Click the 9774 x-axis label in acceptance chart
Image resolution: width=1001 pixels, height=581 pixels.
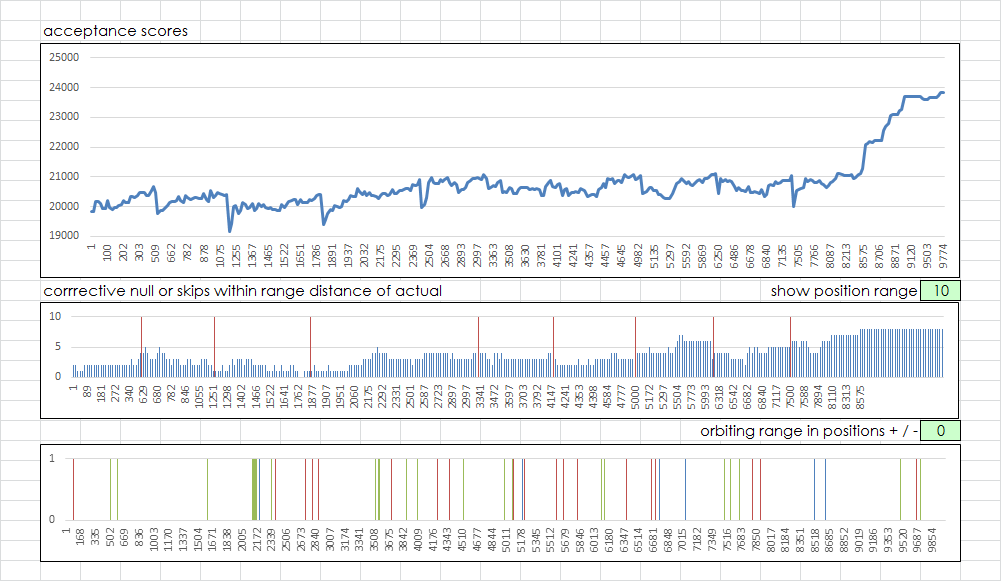[943, 255]
